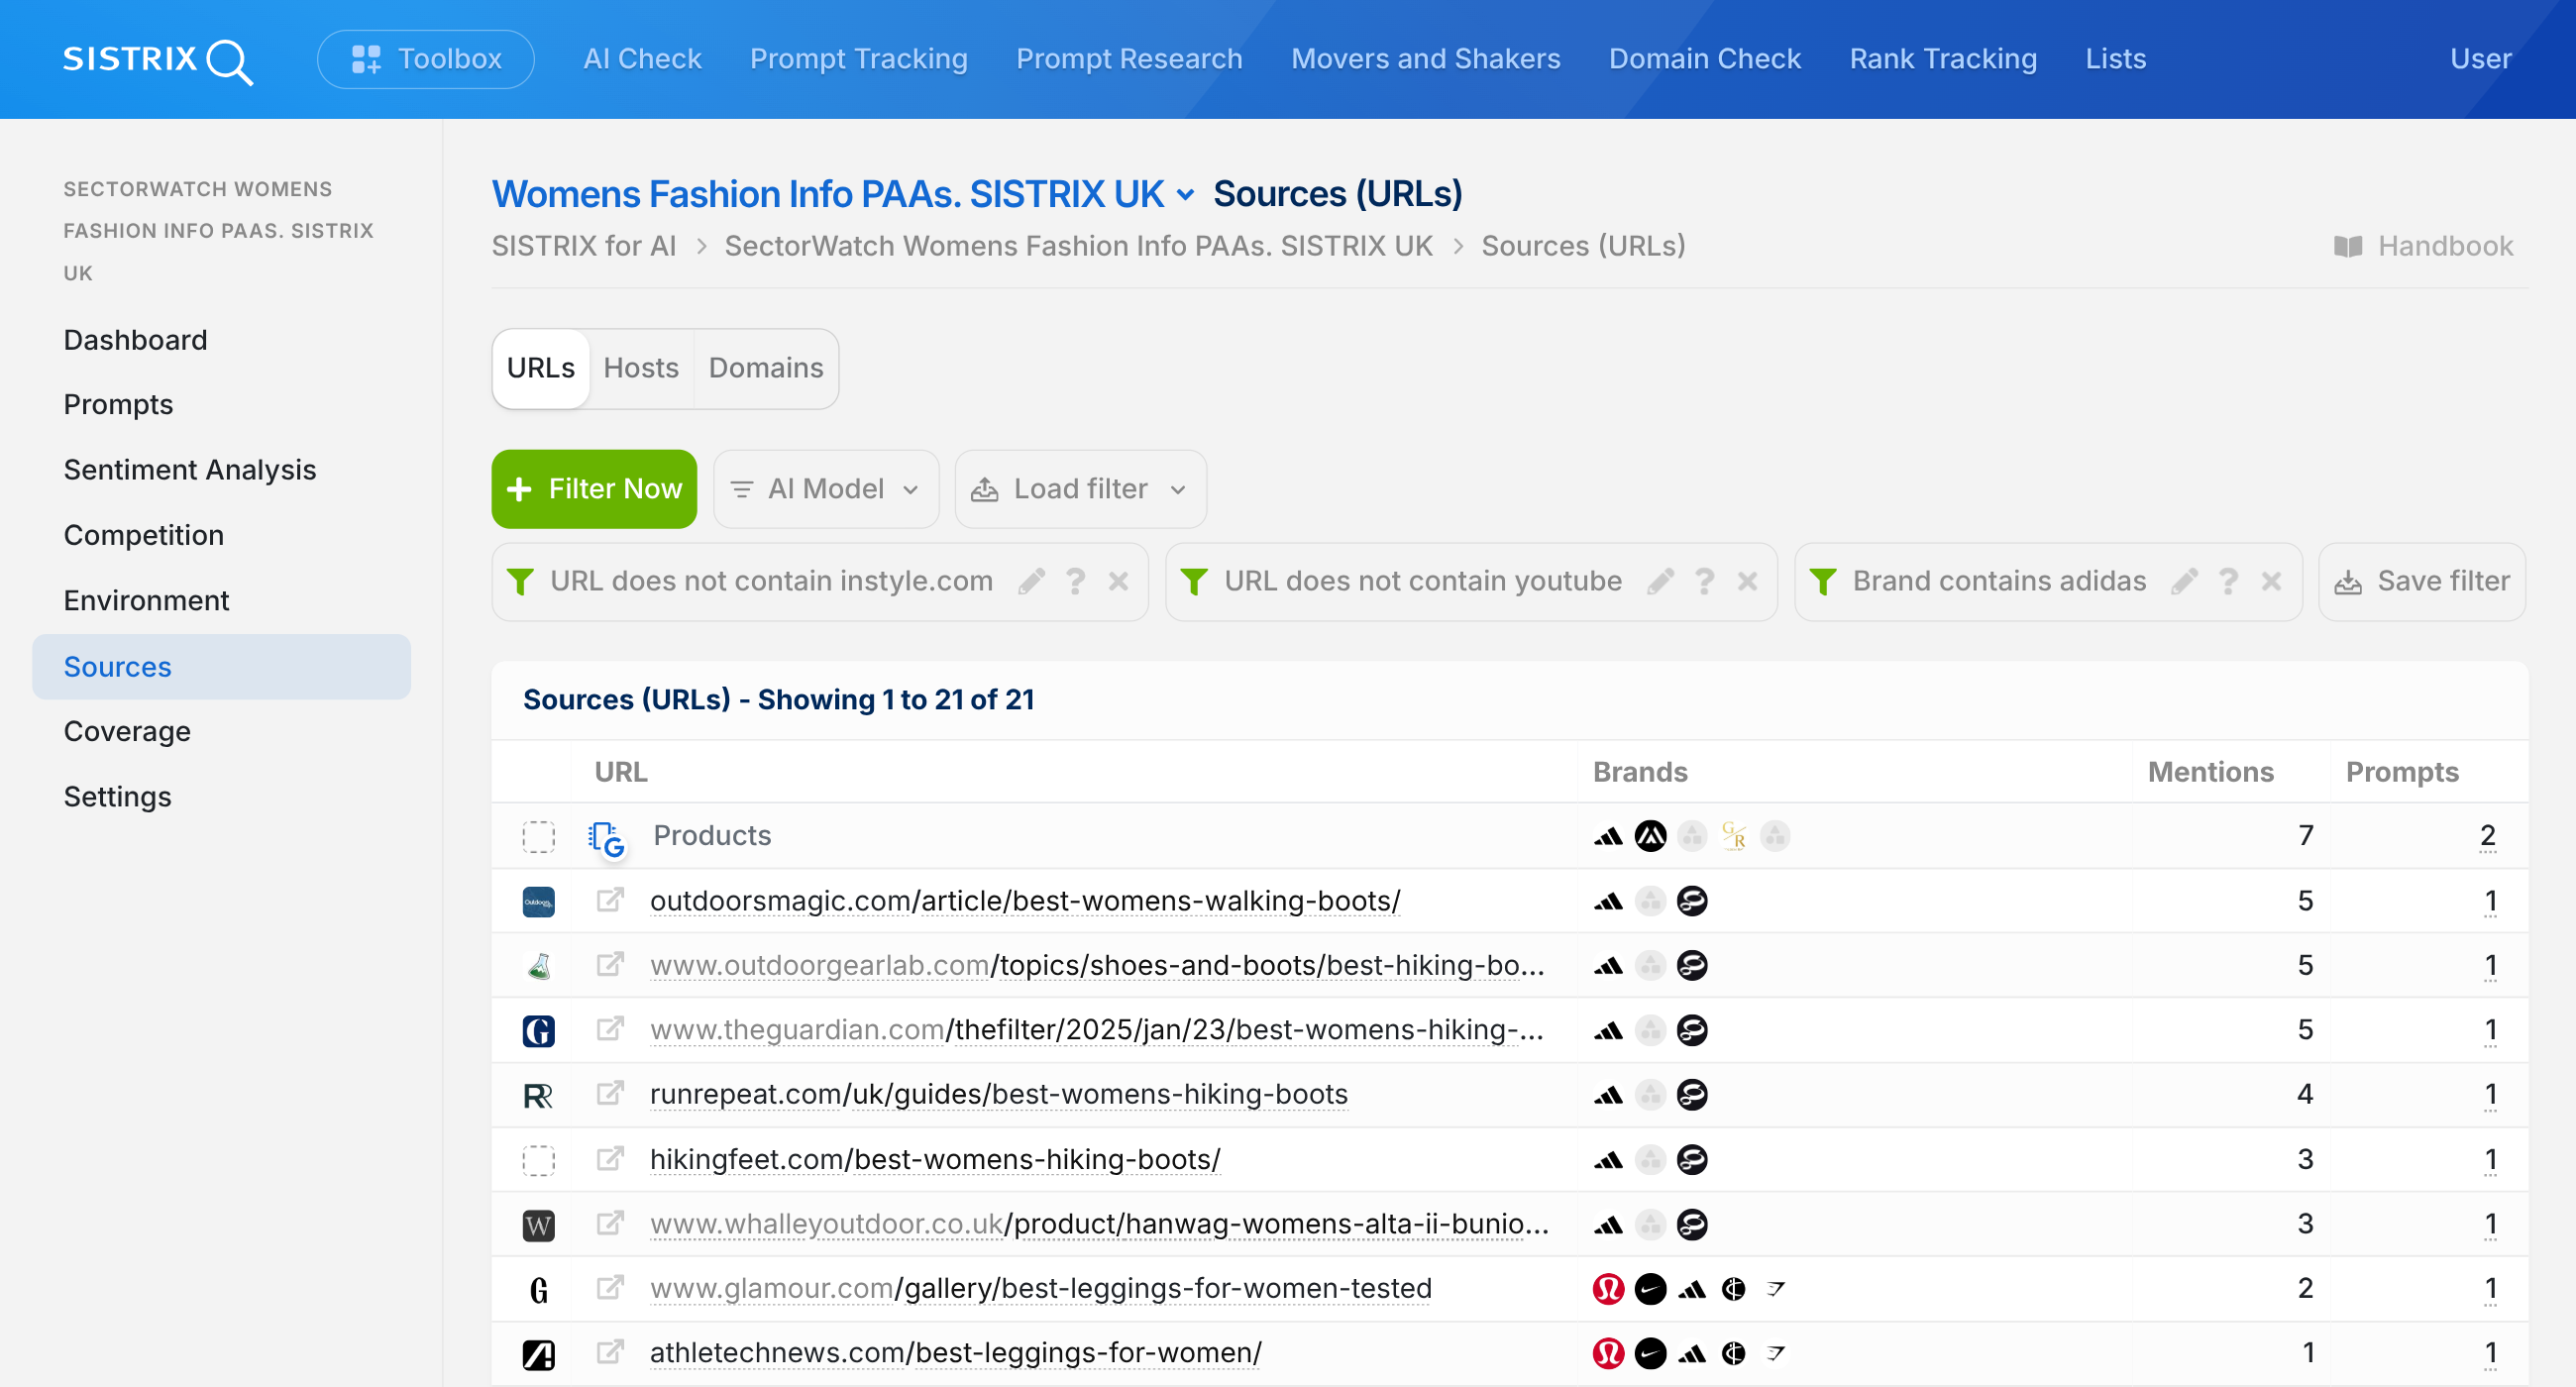
Task: Open Movers and Shakers
Action: (1426, 59)
